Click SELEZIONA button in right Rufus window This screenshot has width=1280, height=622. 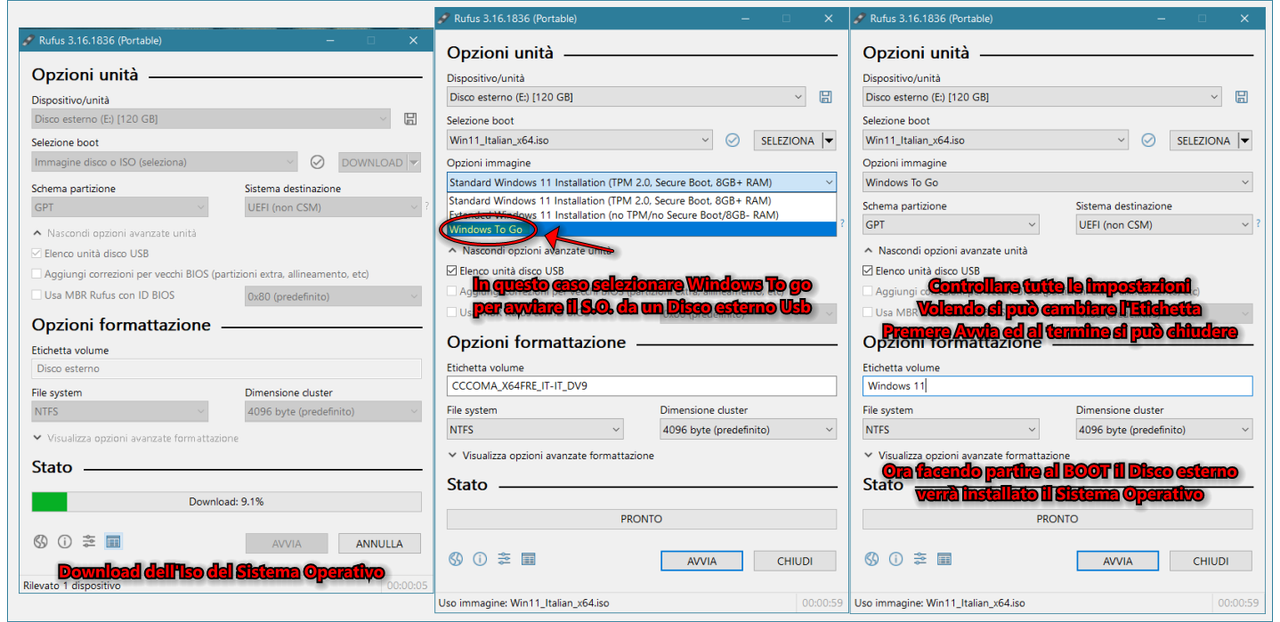click(1203, 141)
